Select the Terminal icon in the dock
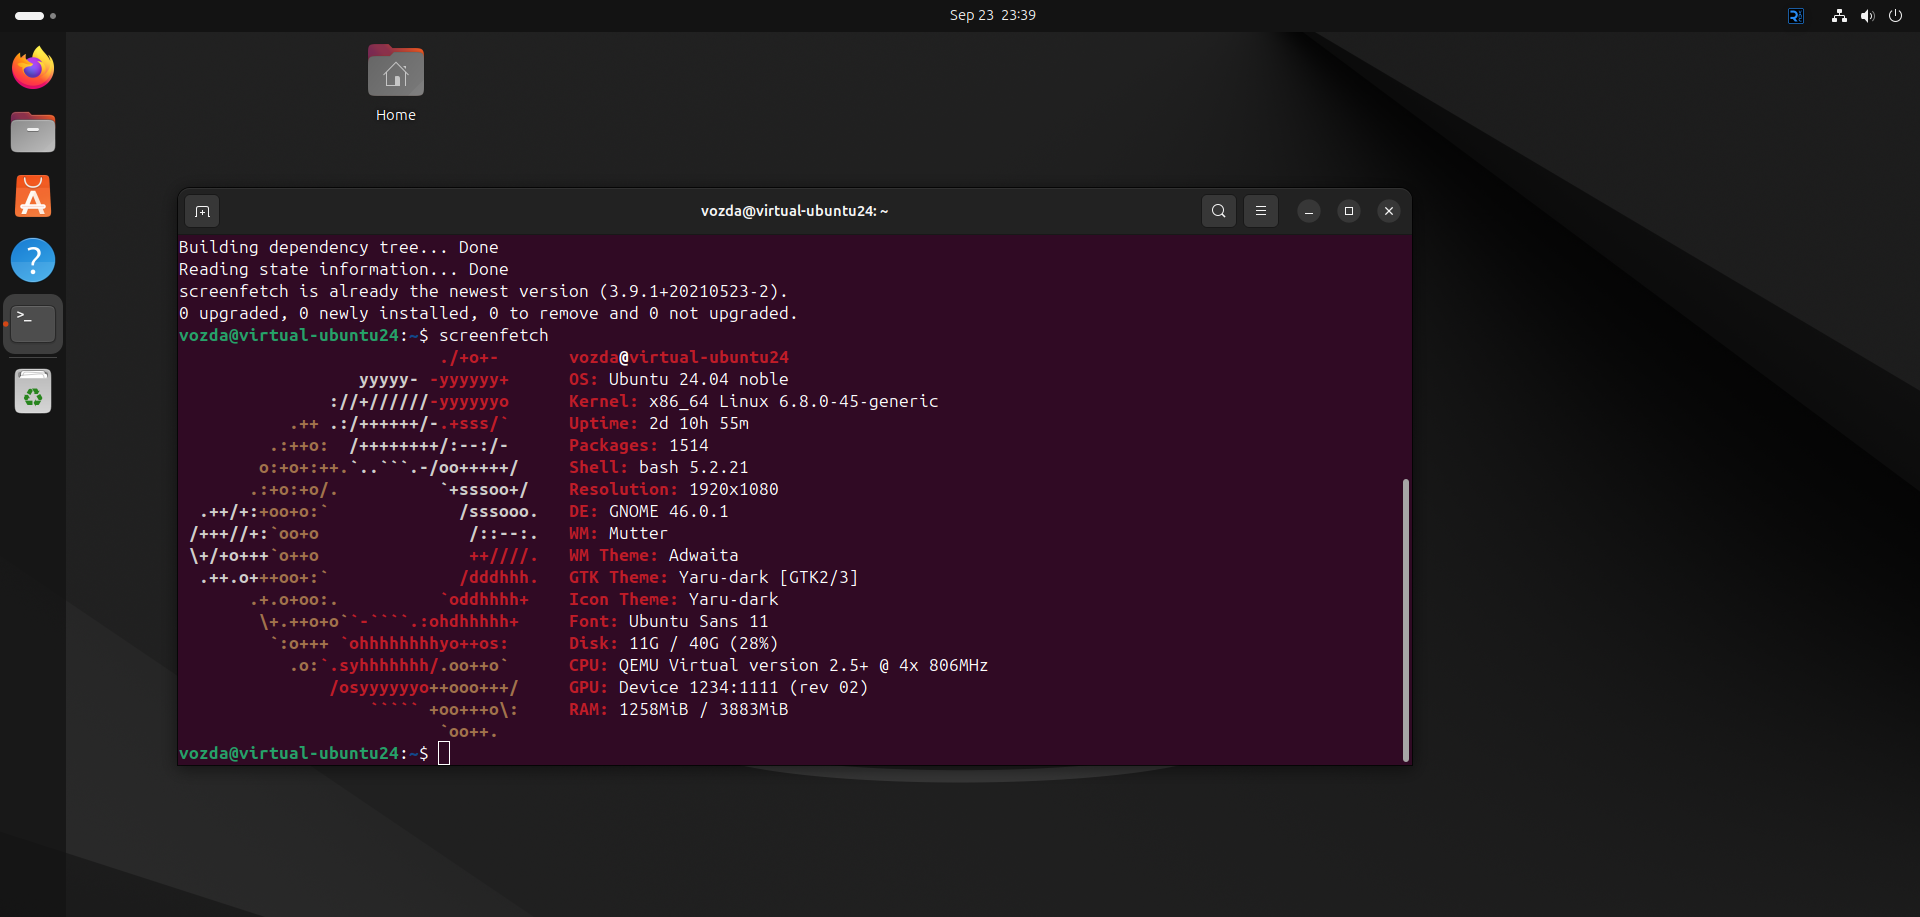 click(x=33, y=324)
